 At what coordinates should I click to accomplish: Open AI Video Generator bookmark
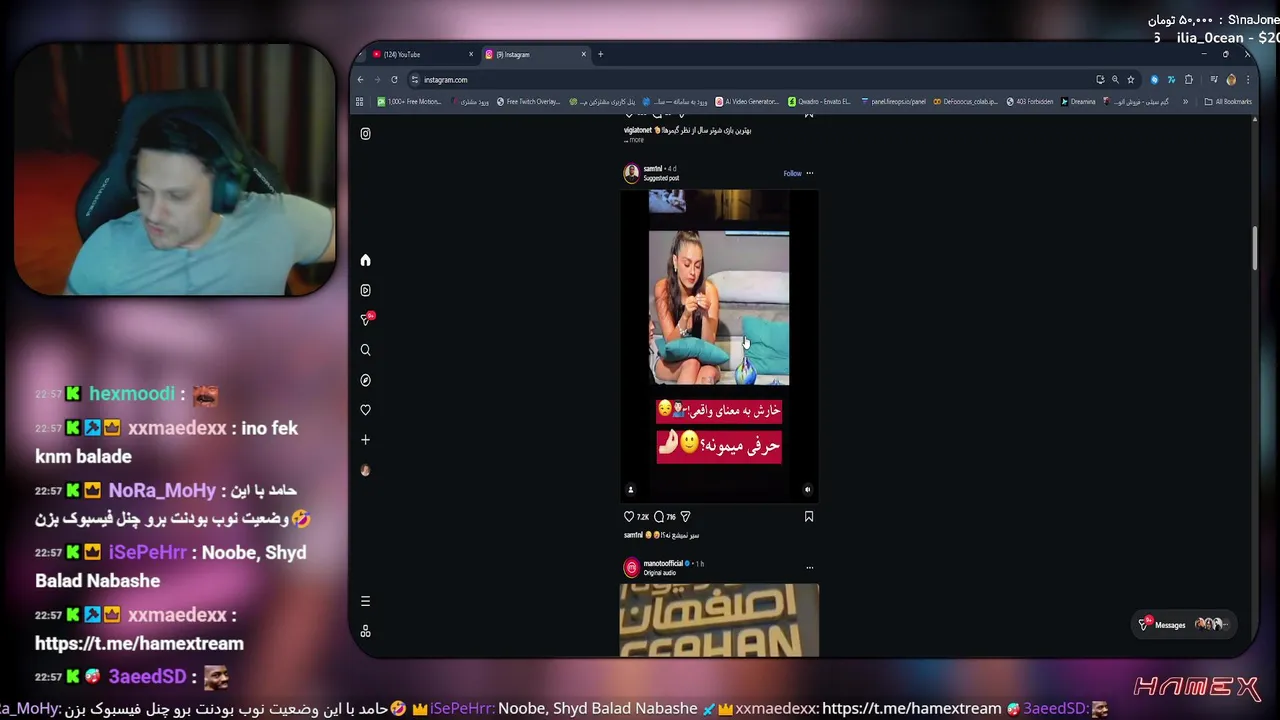click(747, 101)
